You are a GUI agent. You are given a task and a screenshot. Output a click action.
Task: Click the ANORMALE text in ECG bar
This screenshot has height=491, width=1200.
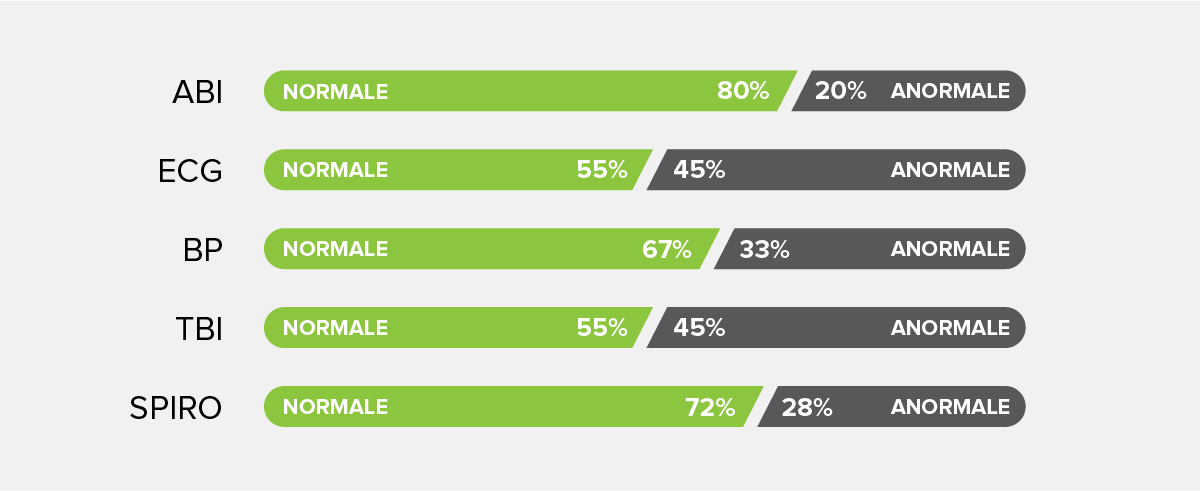950,171
